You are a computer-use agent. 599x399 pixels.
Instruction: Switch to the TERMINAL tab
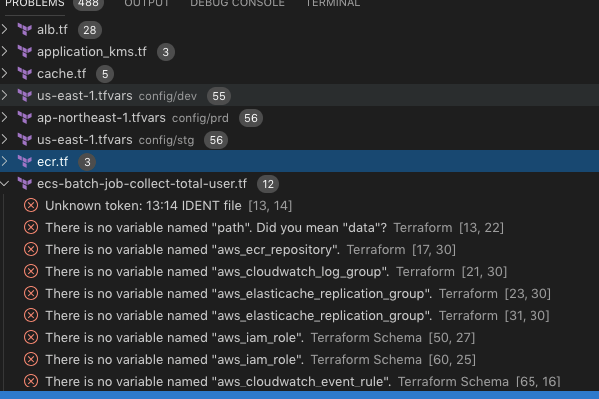click(333, 3)
